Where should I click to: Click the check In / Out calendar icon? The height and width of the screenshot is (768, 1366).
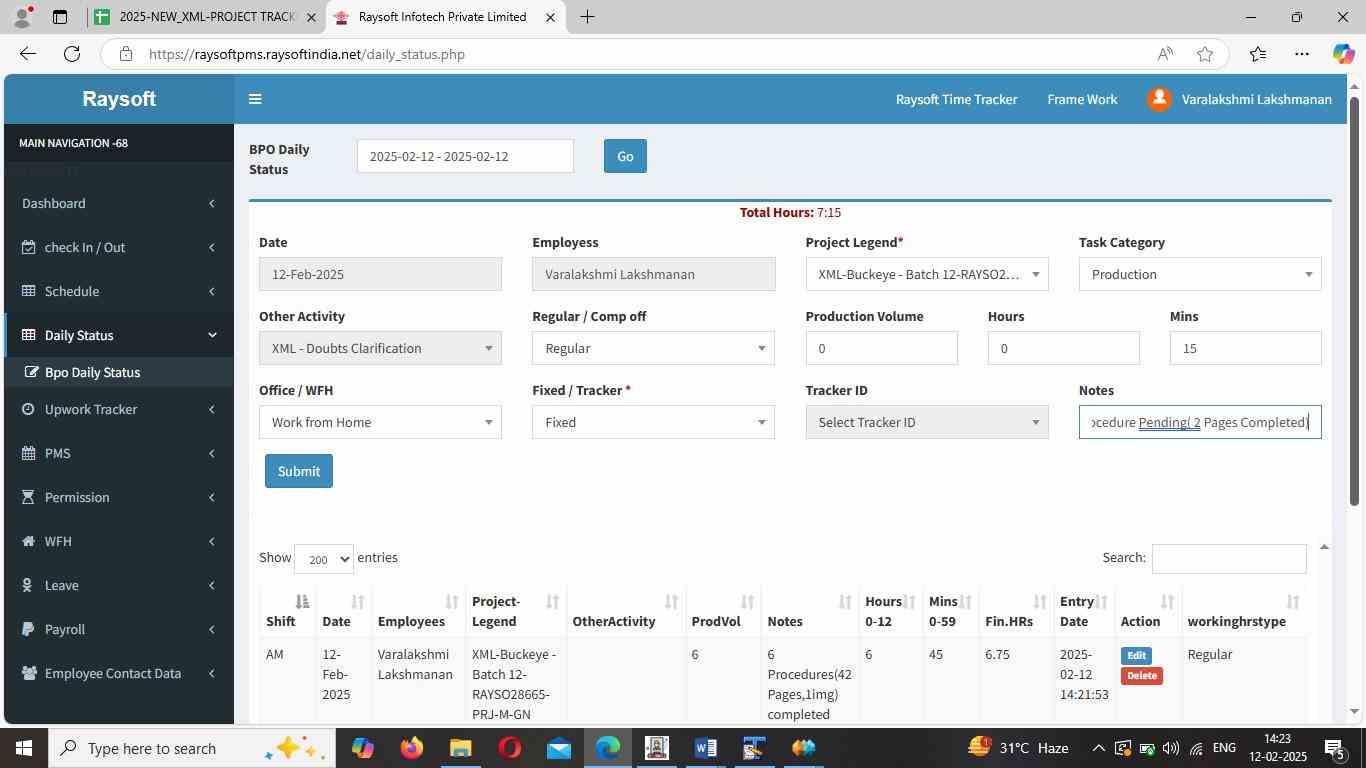pos(28,248)
